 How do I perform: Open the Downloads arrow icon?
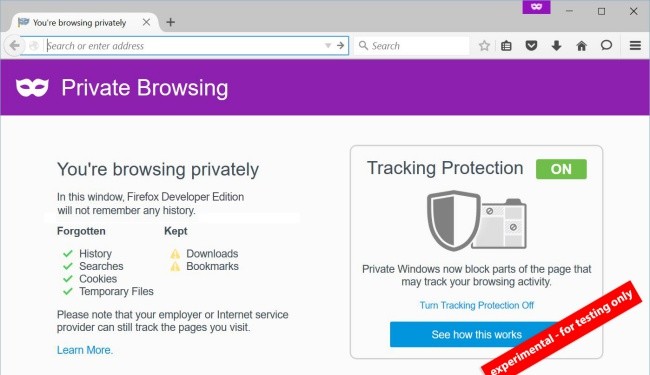click(556, 46)
